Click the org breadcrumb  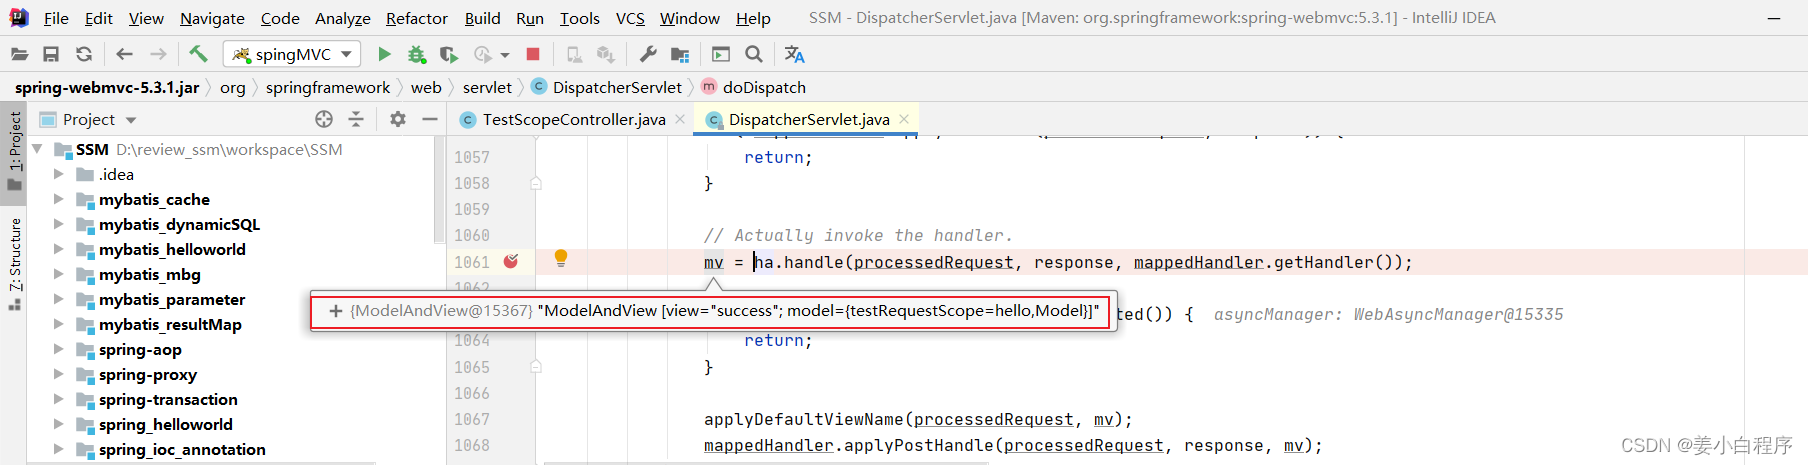(233, 87)
